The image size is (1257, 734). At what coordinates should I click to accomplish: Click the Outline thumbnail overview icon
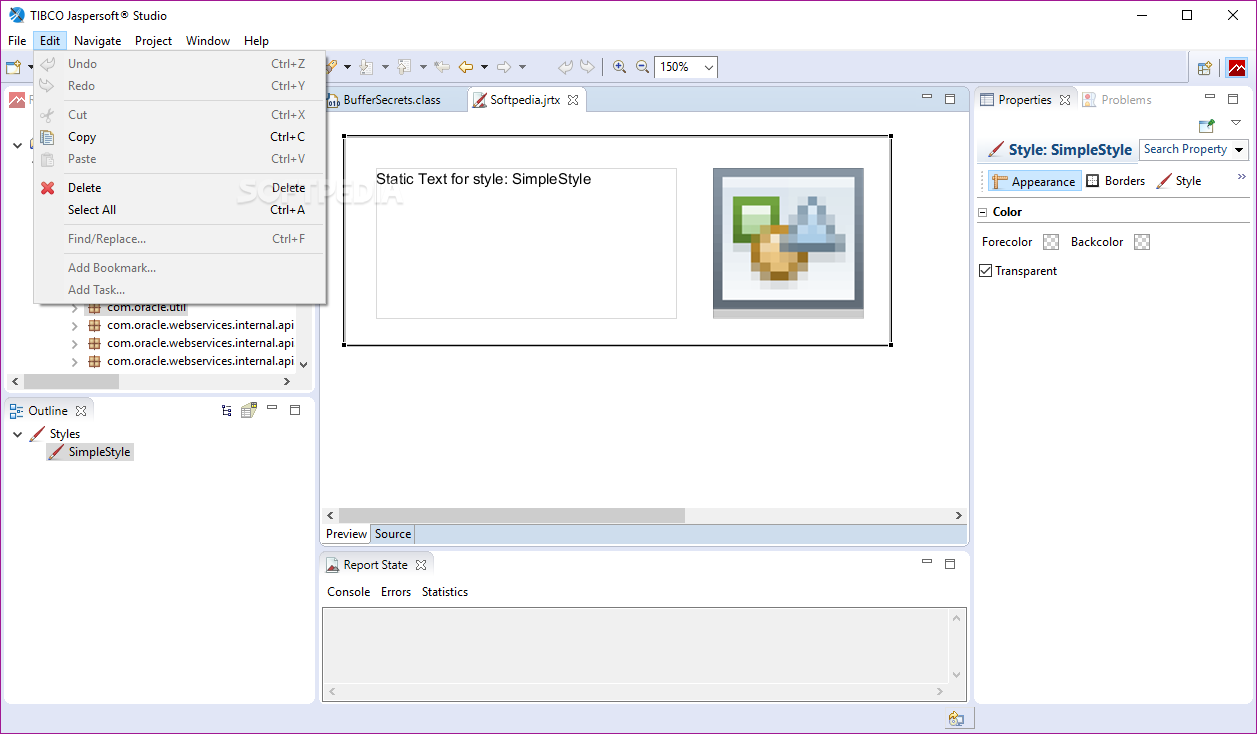point(248,410)
